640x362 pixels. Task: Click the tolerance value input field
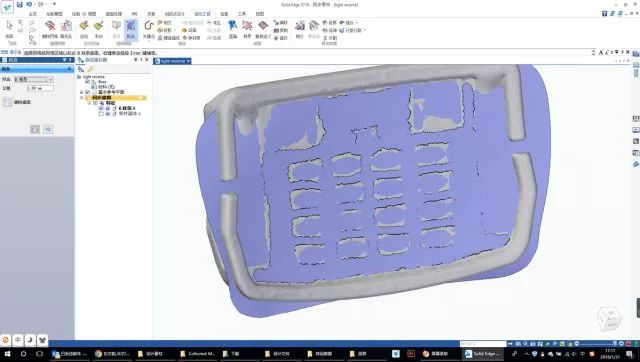coord(40,88)
